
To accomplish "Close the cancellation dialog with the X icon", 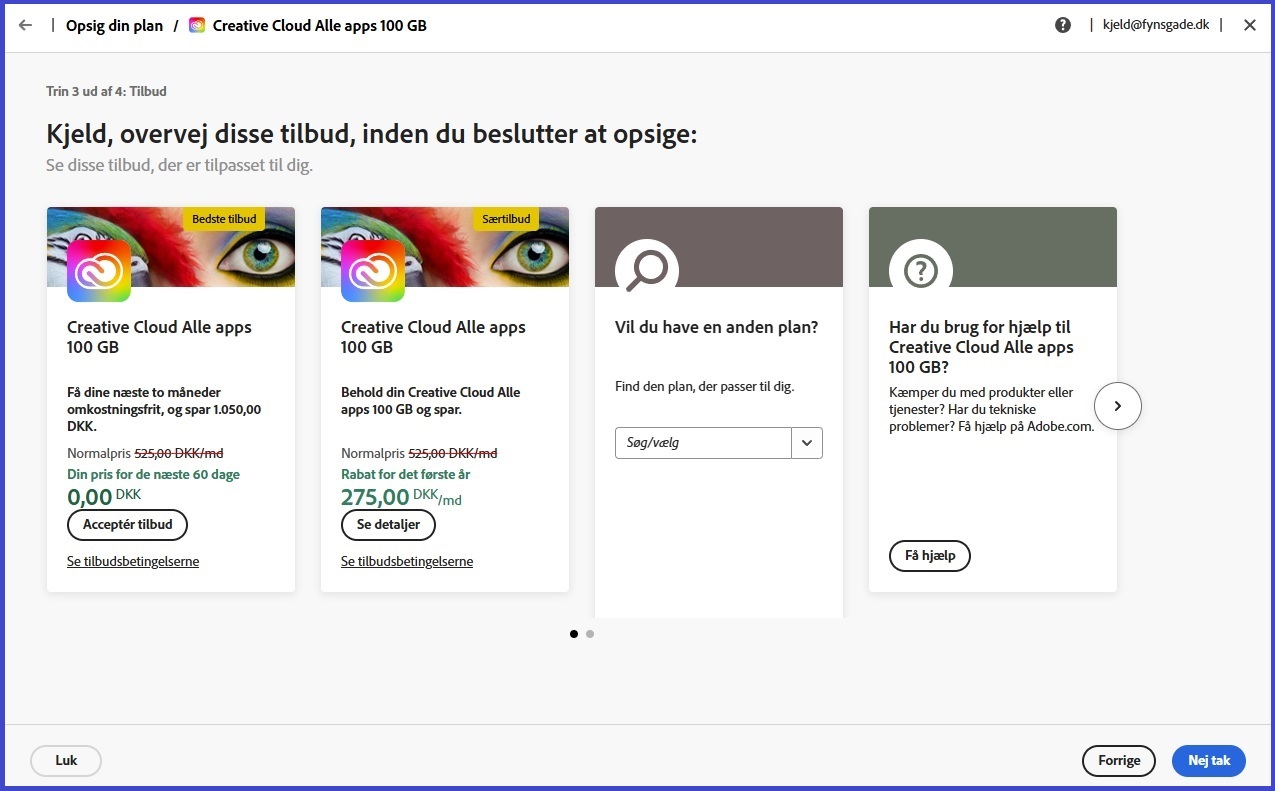I will pos(1250,26).
